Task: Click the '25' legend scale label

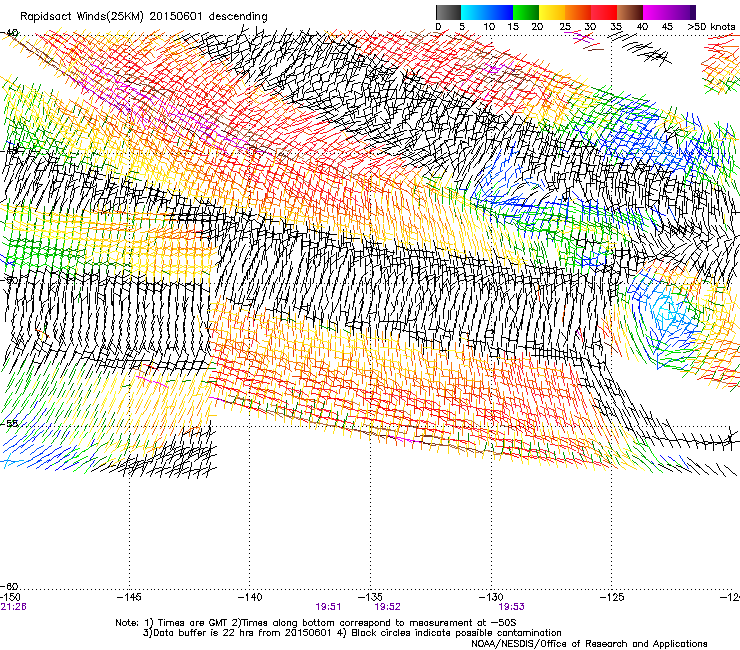Action: pyautogui.click(x=565, y=27)
